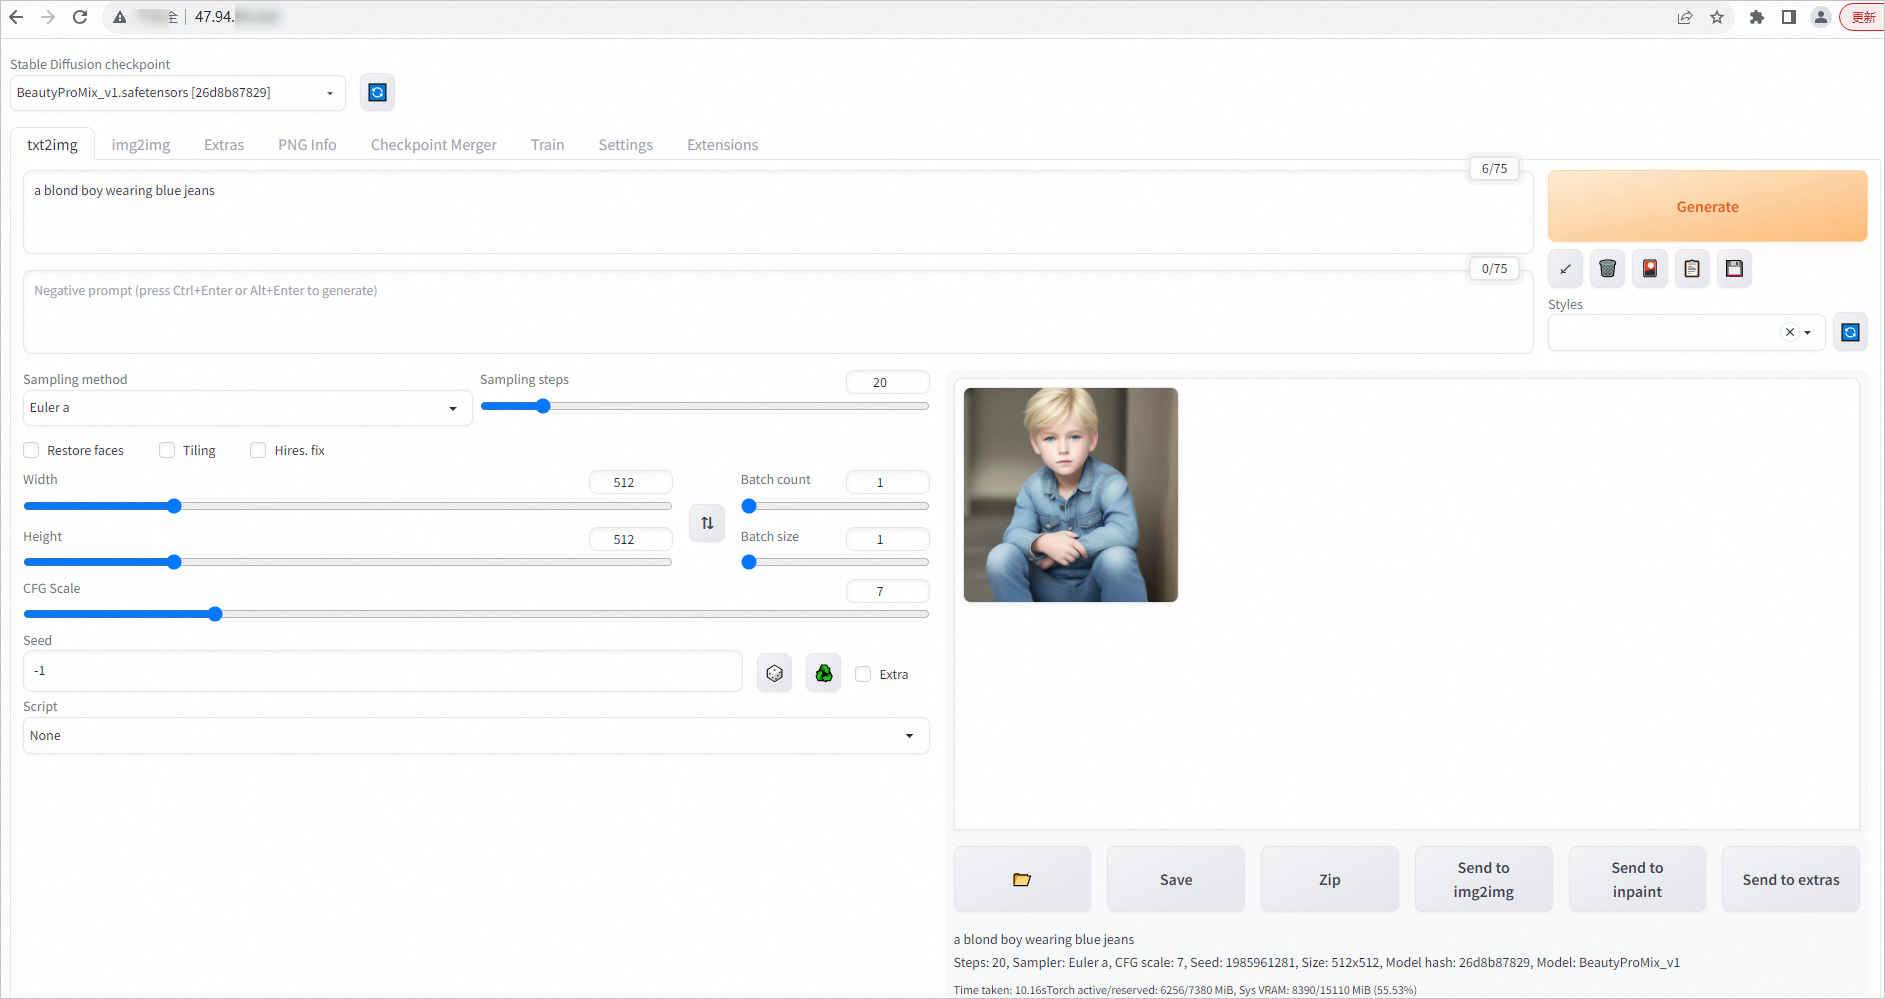Toggle the Tiling checkbox

click(167, 451)
